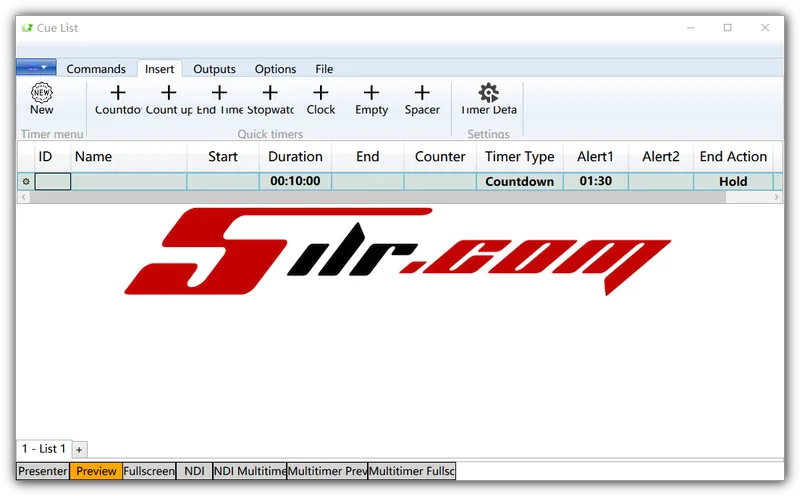Click the Alert2 column header
Image resolution: width=800 pixels, height=496 pixels.
pyautogui.click(x=661, y=157)
